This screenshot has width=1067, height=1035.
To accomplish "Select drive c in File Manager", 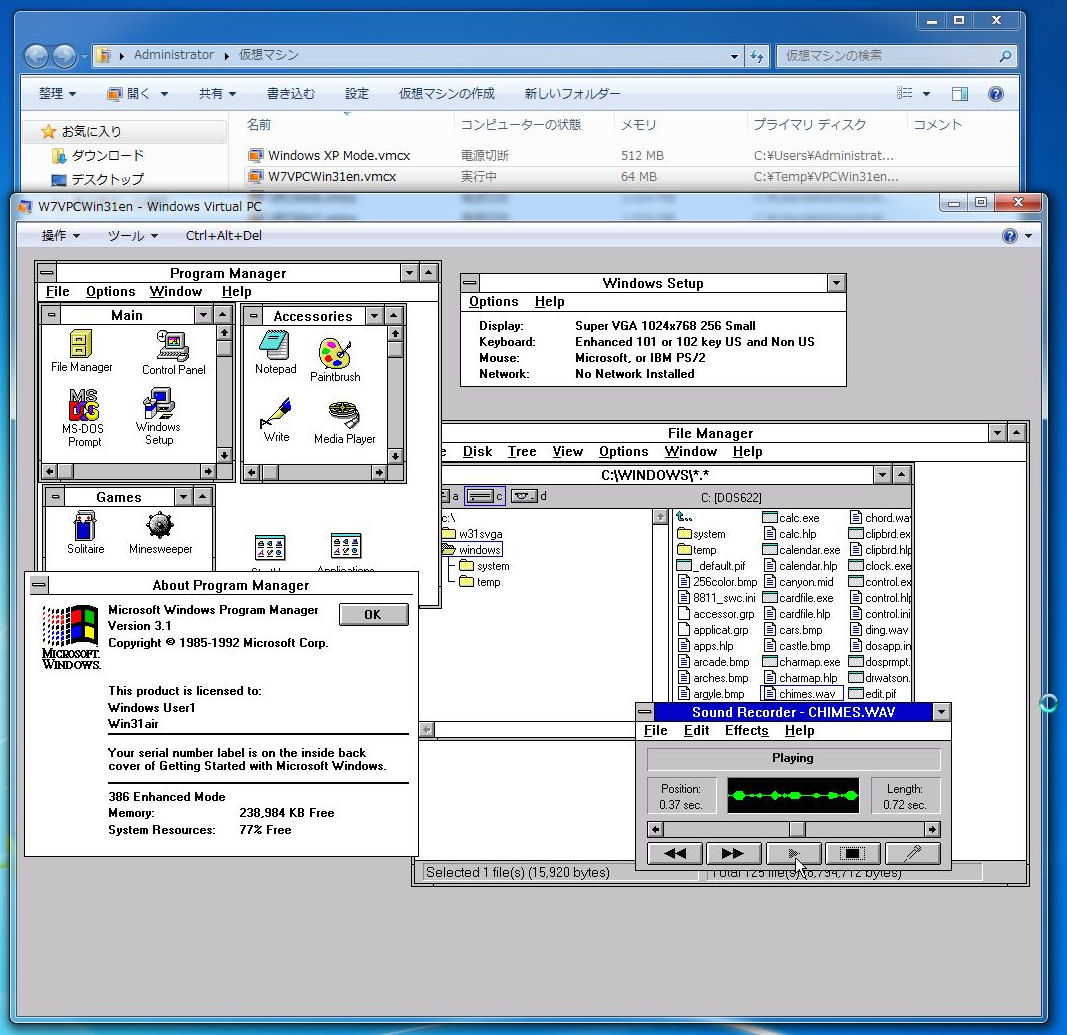I will click(485, 497).
